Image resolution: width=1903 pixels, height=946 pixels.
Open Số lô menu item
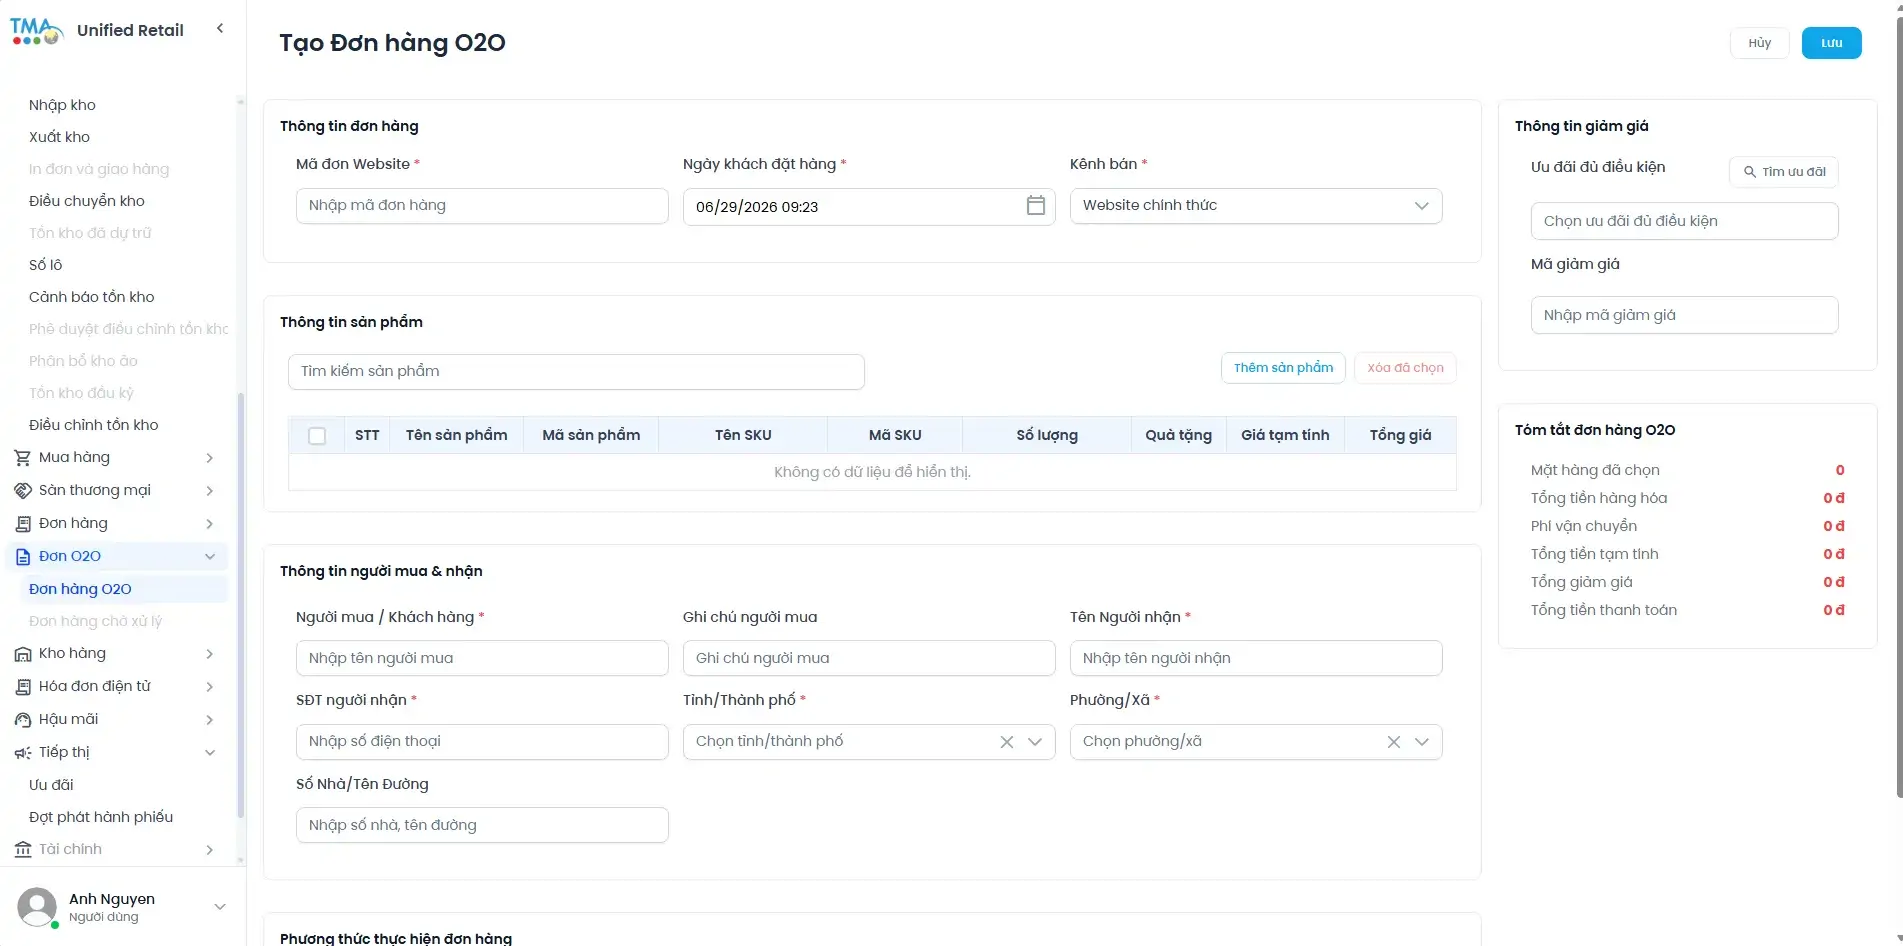tap(45, 265)
